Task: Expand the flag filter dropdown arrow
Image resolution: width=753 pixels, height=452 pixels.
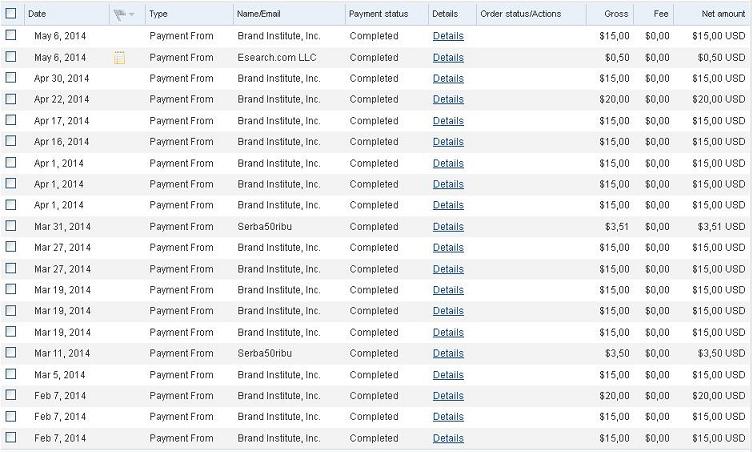Action: tap(132, 15)
